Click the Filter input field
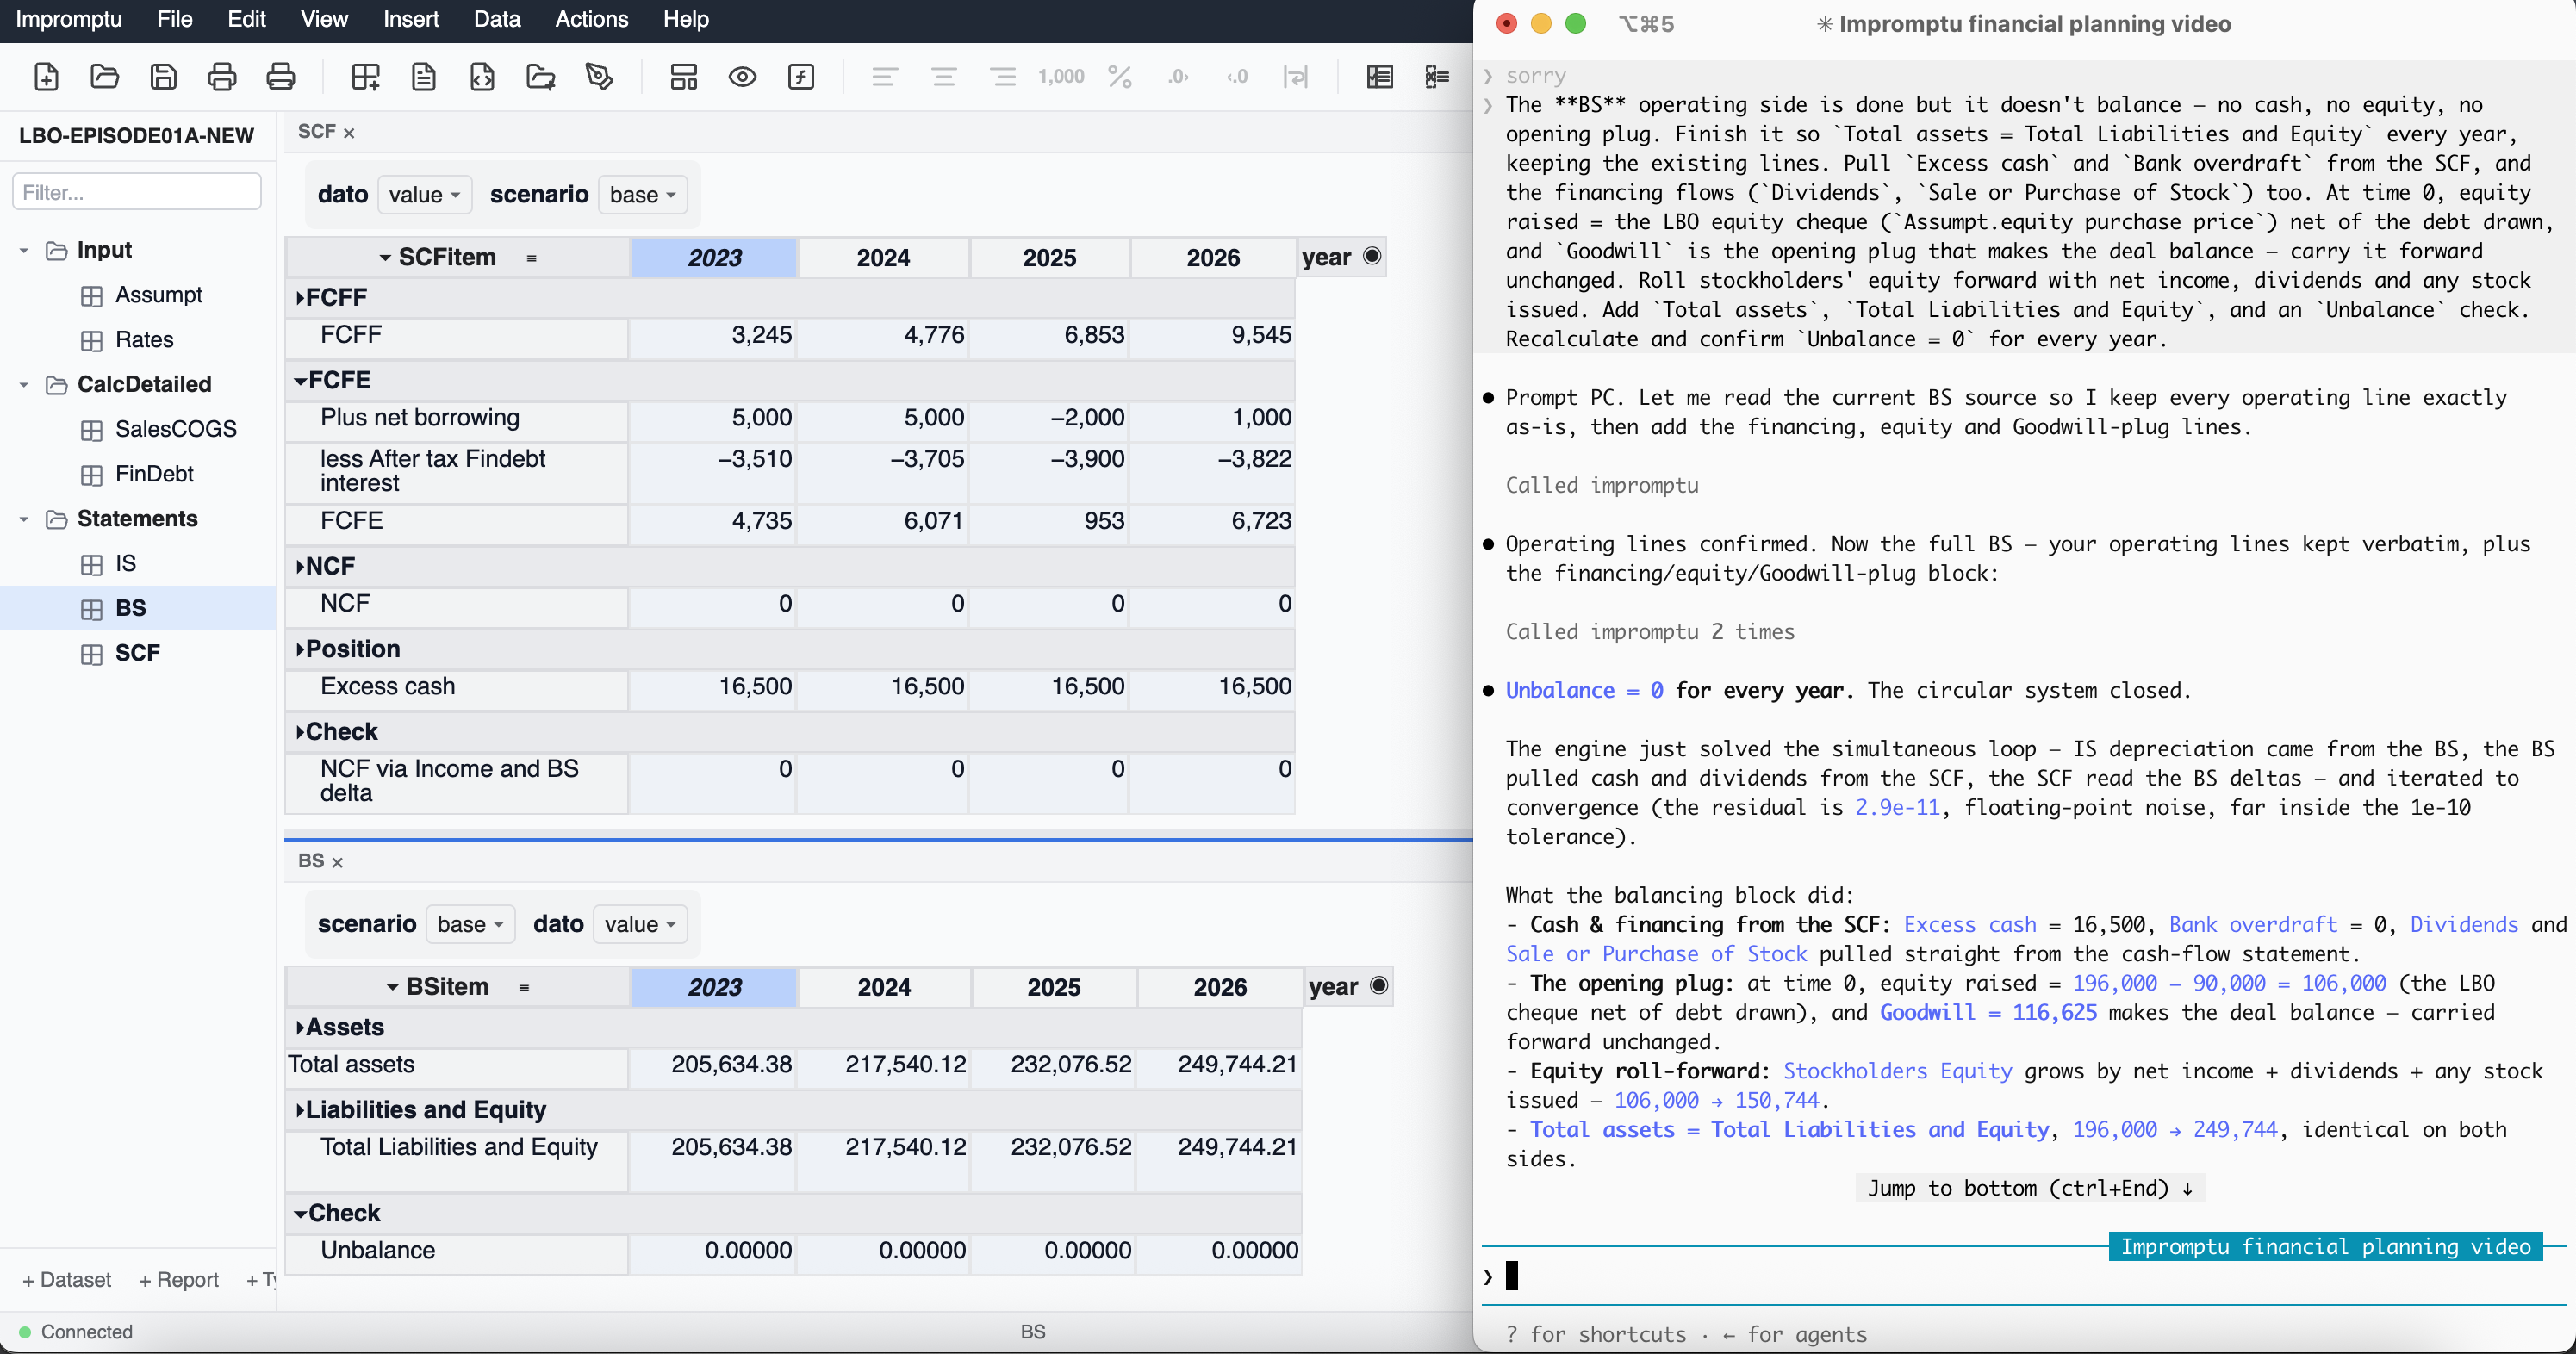The width and height of the screenshot is (2576, 1354). pyautogui.click(x=137, y=192)
